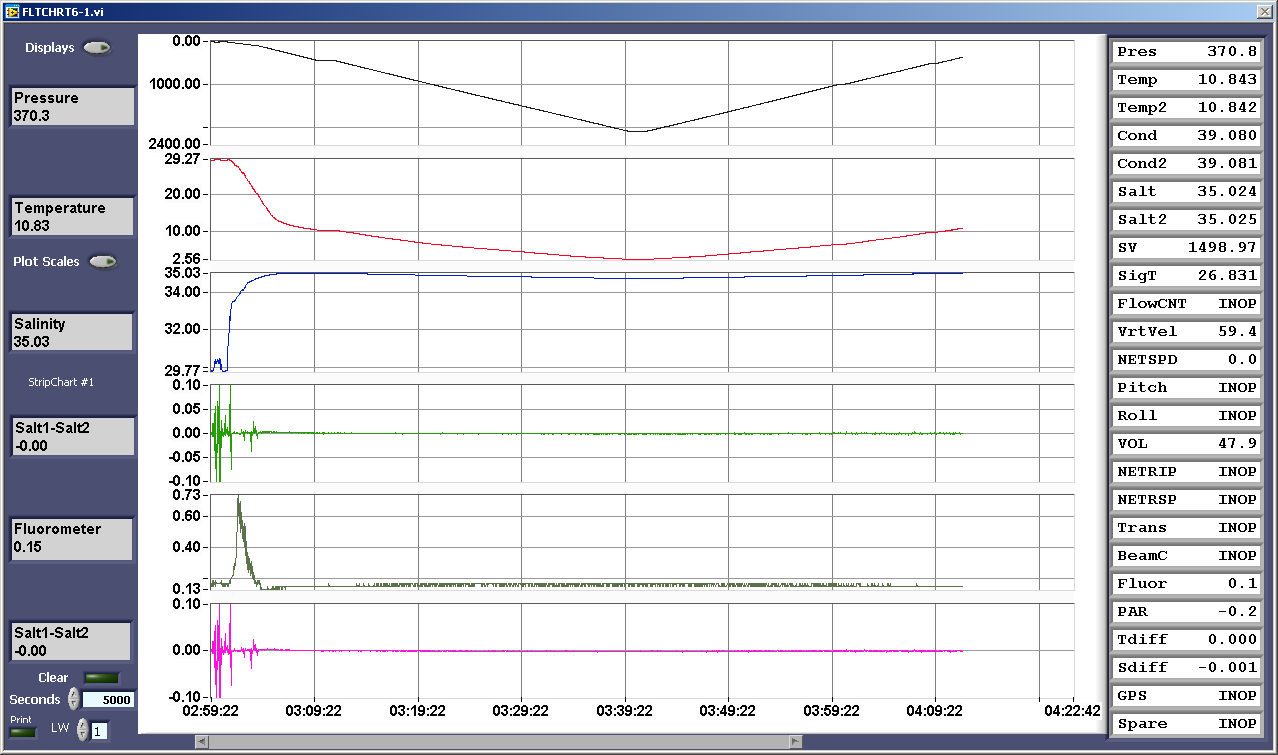Select the NETSPD 0.0 readout
Screen dimensions: 1278x755
(x=1187, y=360)
